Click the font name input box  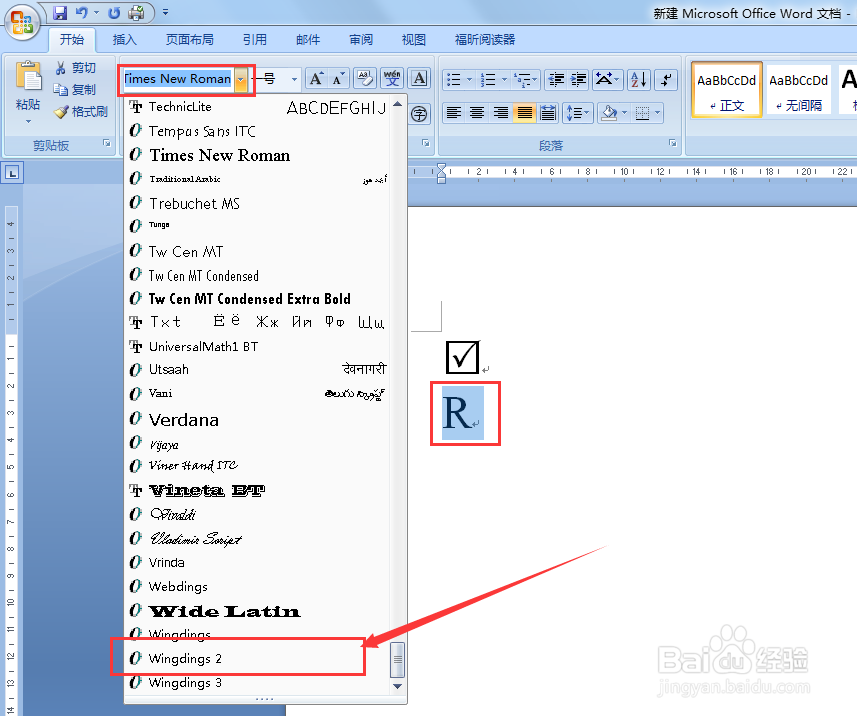pos(179,79)
